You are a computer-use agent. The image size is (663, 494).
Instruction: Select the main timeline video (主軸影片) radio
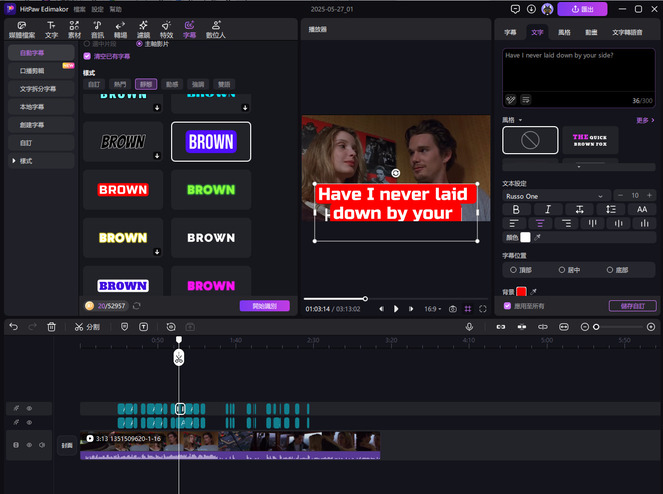[x=139, y=44]
